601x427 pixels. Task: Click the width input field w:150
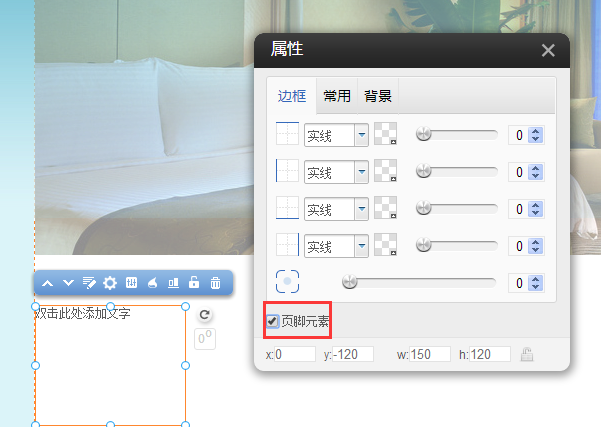430,354
